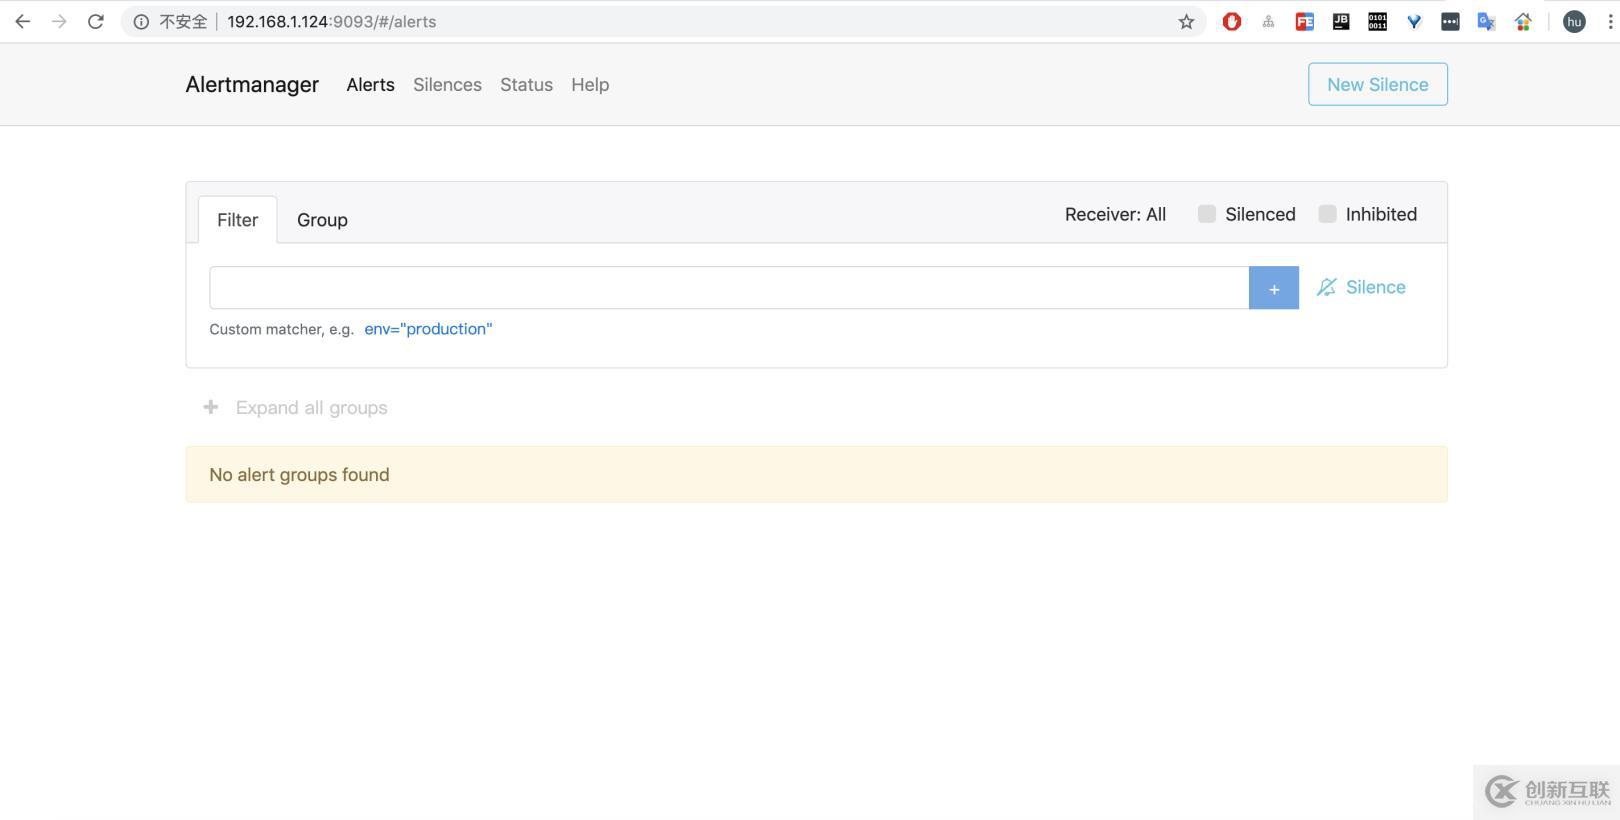Click the 'Custom matcher, e.g.' hint text

(281, 329)
